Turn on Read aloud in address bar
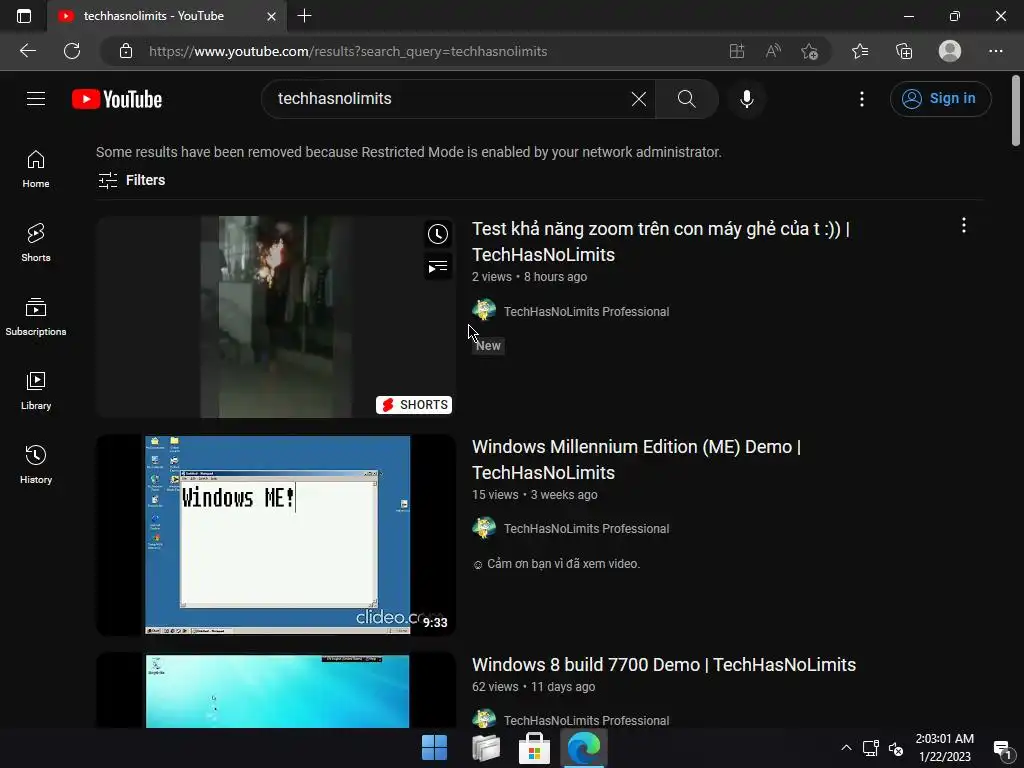The height and width of the screenshot is (768, 1024). 773,51
